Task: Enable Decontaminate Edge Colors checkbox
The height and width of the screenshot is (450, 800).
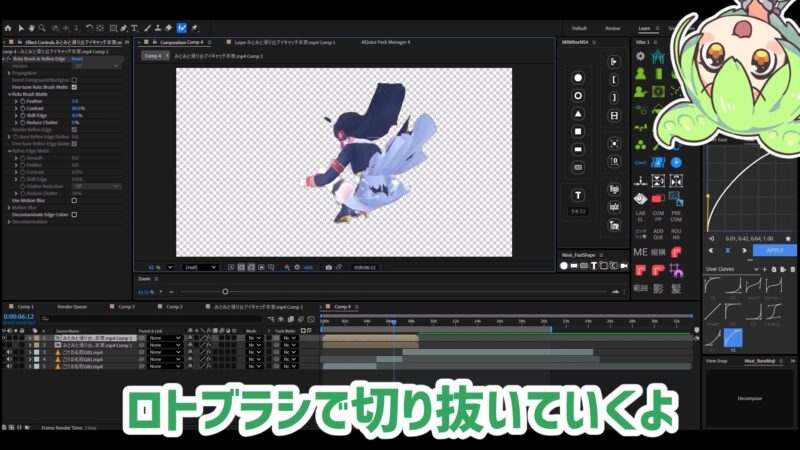Action: [74, 214]
